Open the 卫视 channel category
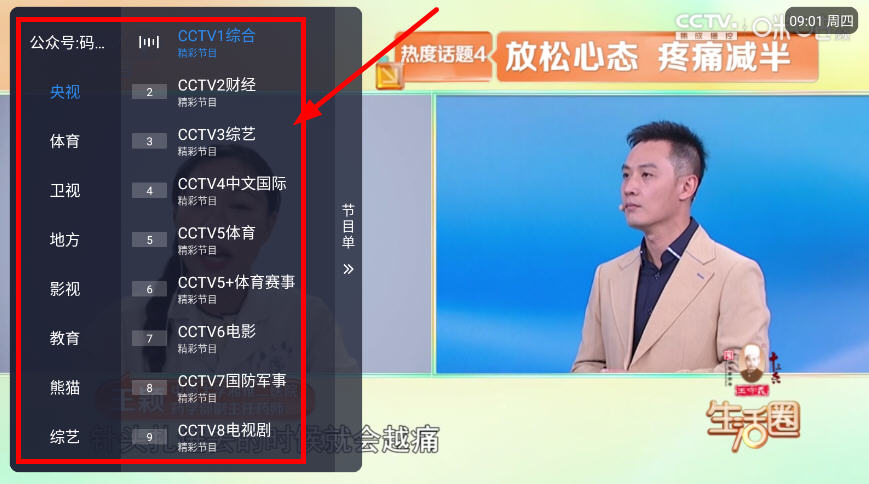 [65, 190]
